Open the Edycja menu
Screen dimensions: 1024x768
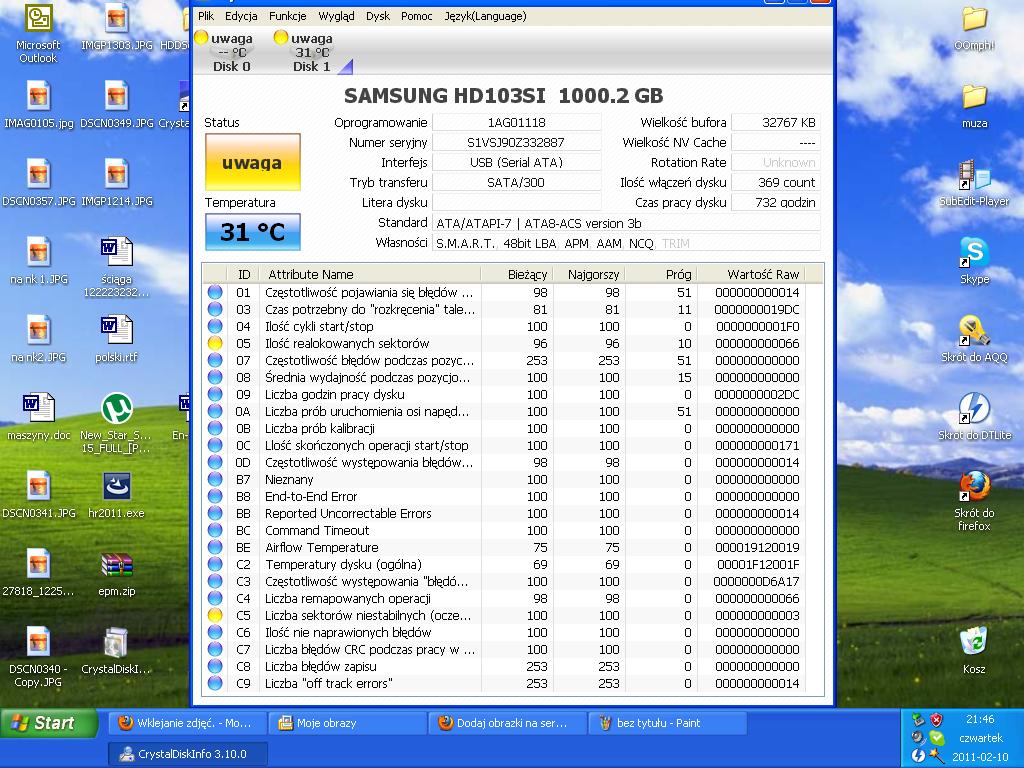(241, 16)
